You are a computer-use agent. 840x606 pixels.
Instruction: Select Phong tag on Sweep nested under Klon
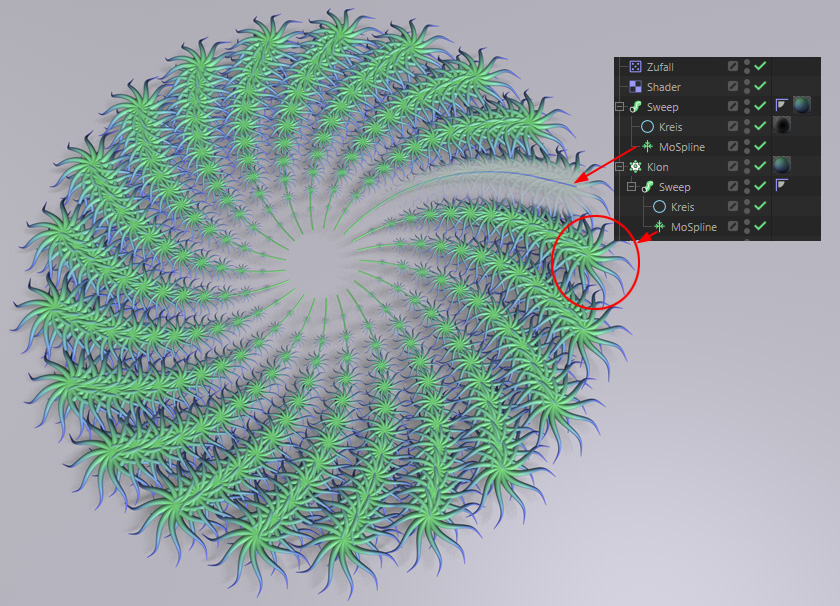[x=781, y=185]
